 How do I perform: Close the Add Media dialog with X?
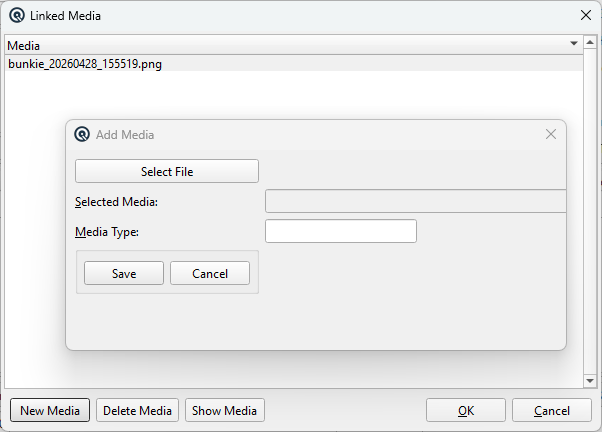[x=551, y=134]
